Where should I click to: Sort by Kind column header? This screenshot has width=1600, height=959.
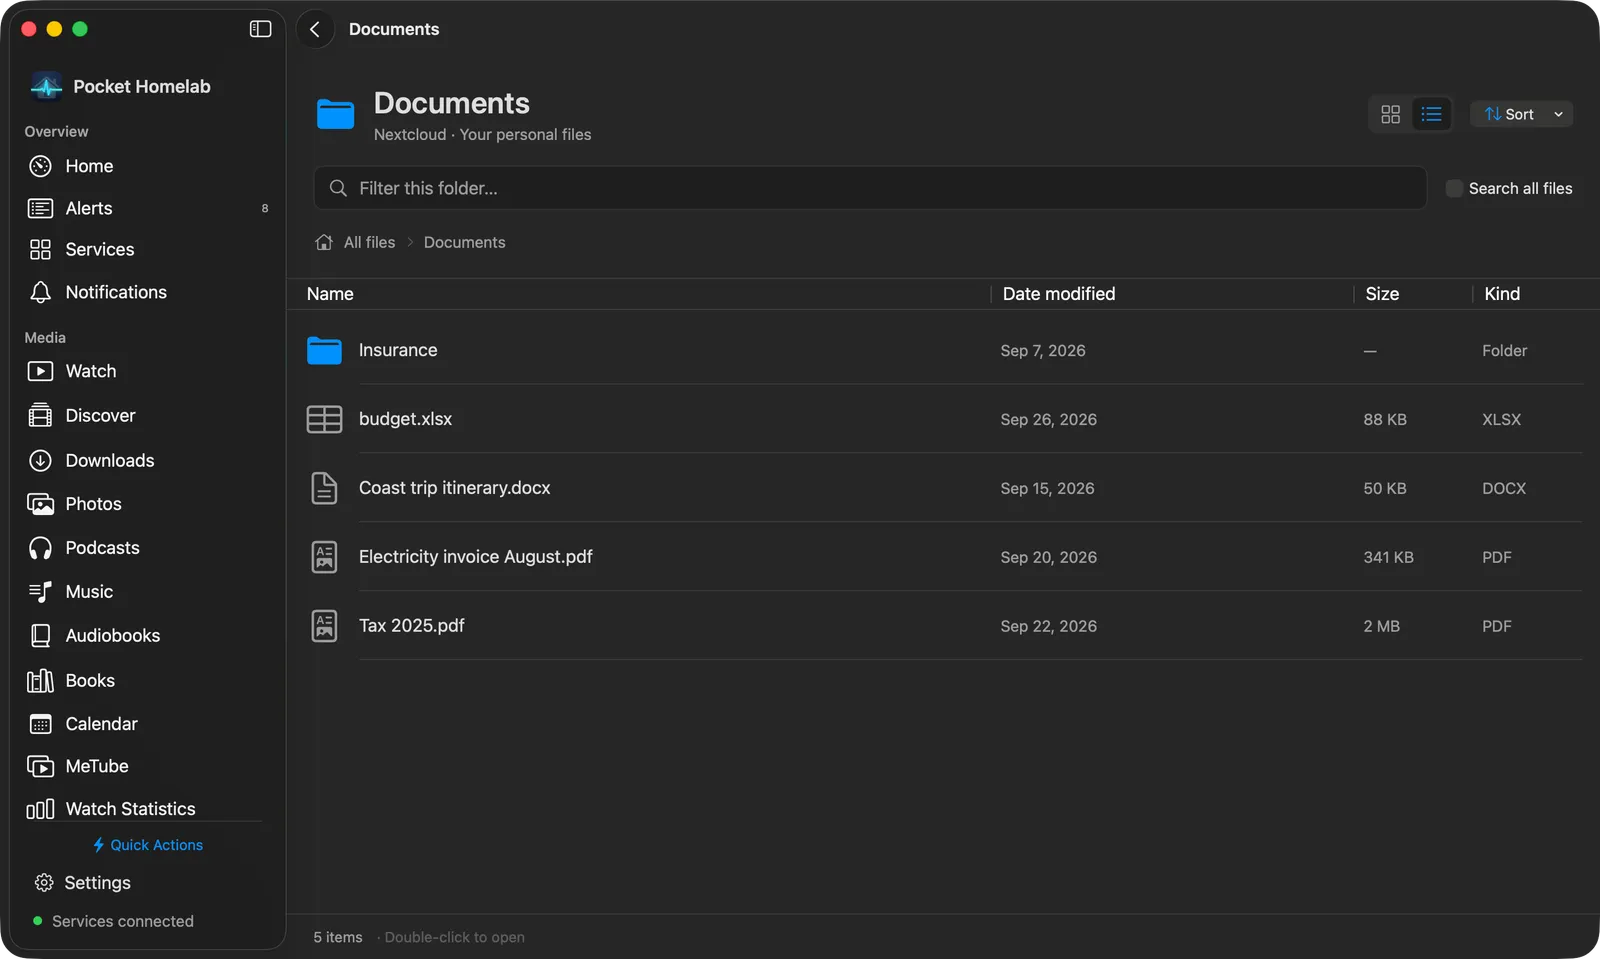click(x=1502, y=294)
